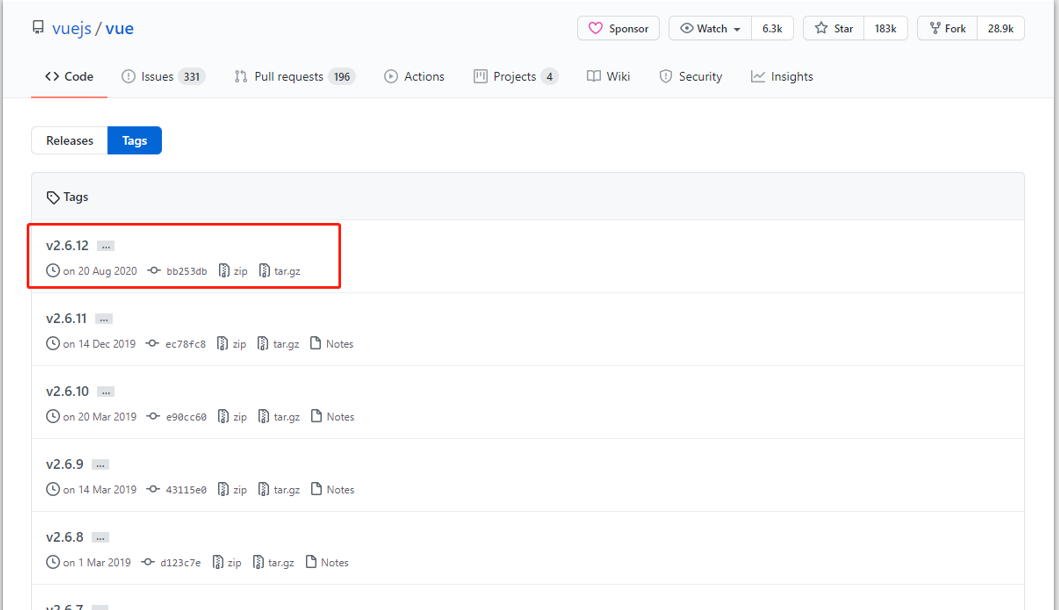1059x610 pixels.
Task: Download v2.6.12 zip archive
Action: point(233,271)
